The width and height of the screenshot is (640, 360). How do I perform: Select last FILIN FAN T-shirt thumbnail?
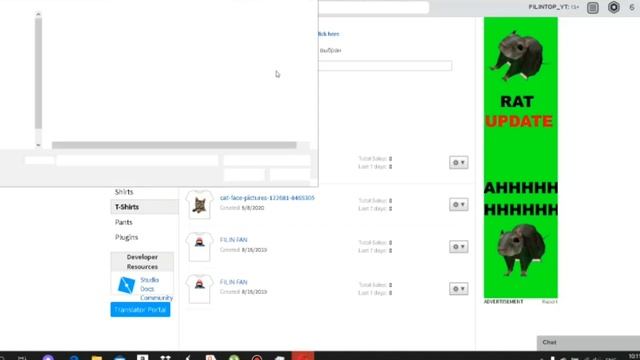(x=199, y=289)
